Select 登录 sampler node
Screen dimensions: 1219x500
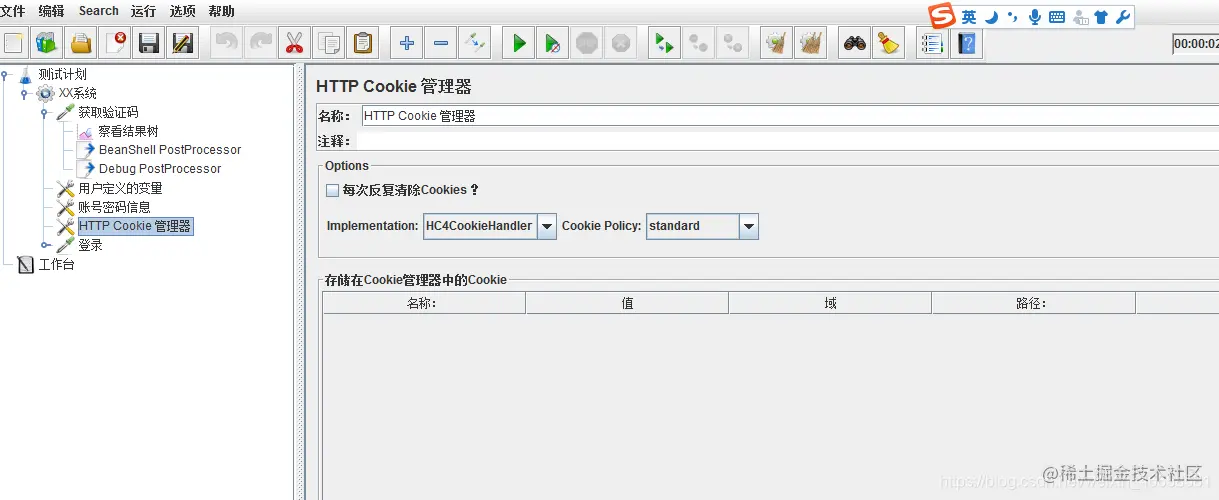(90, 245)
